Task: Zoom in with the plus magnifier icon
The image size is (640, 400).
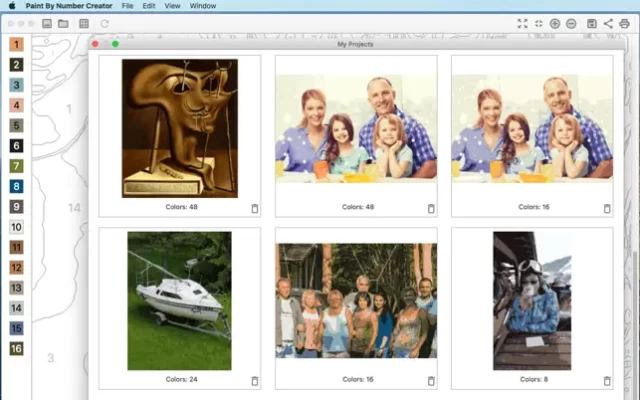Action: pos(555,23)
